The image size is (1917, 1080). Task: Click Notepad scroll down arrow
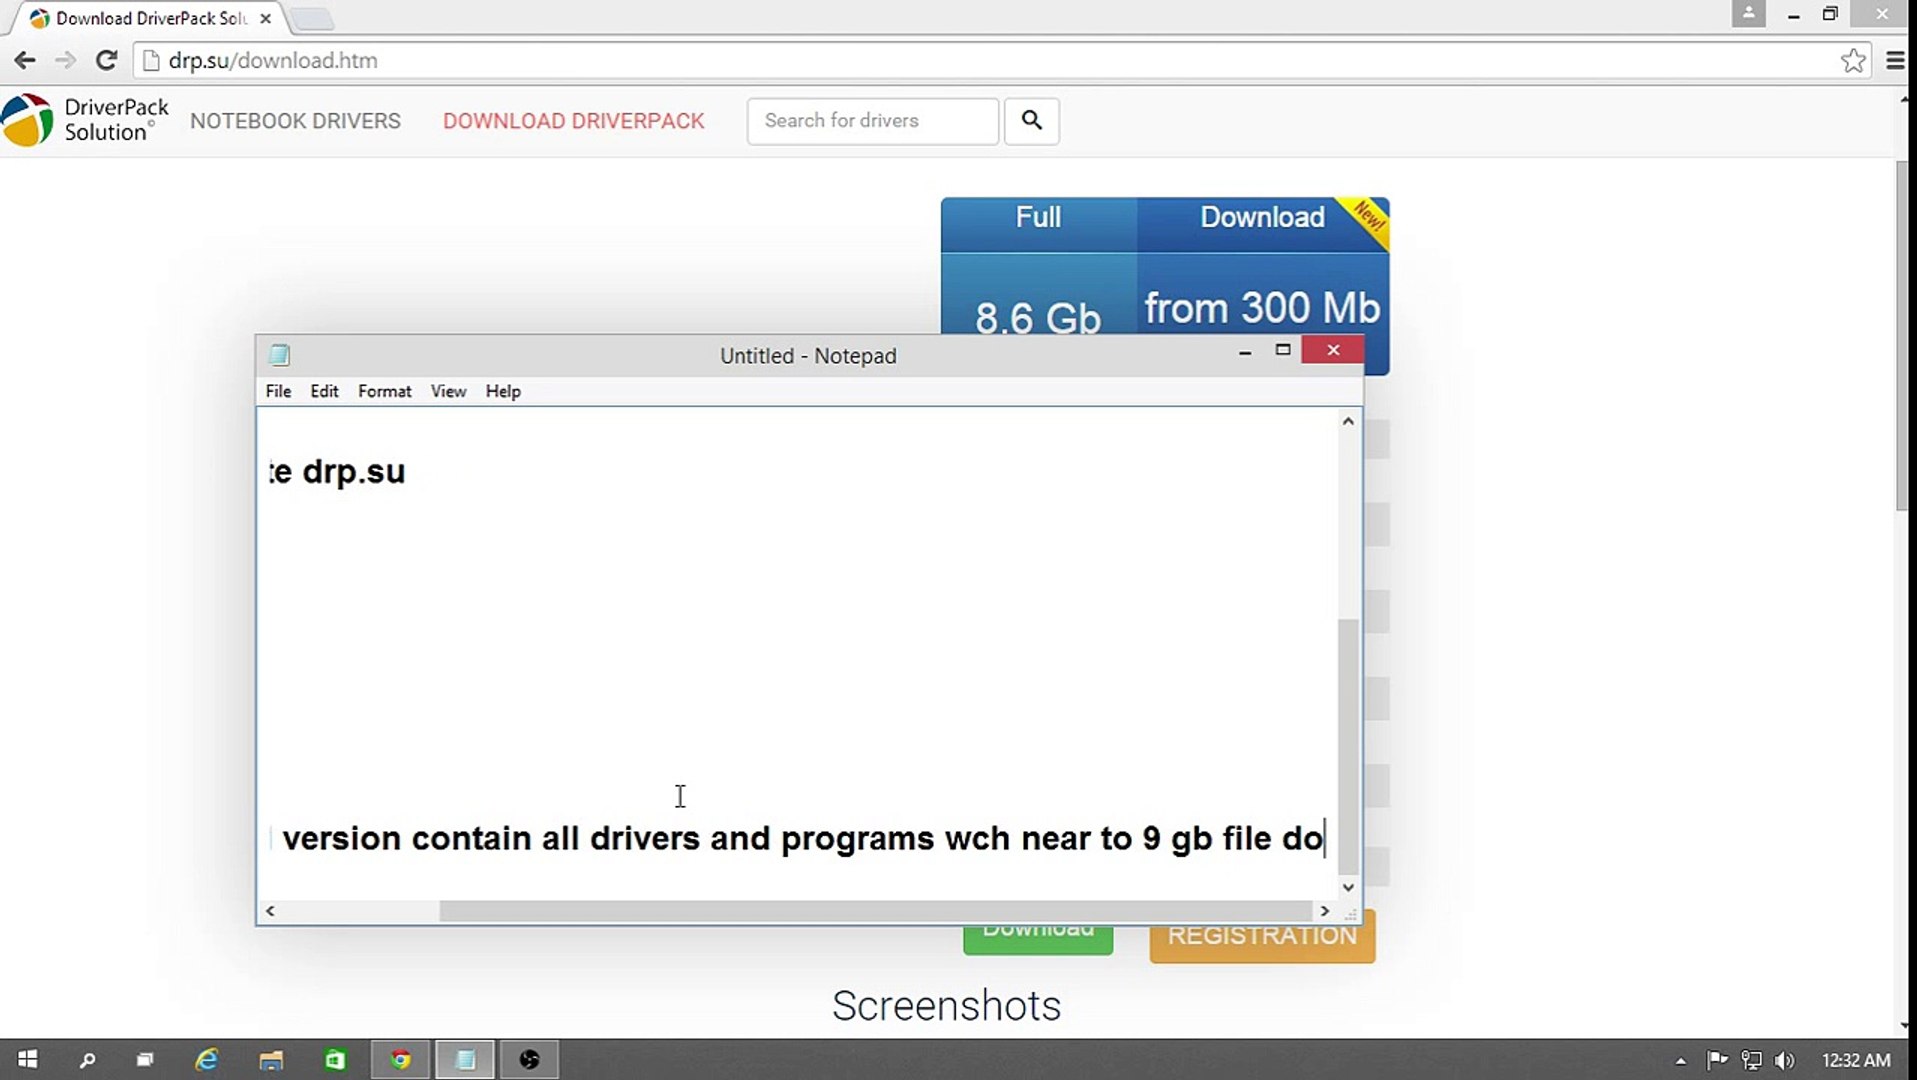[x=1348, y=887]
